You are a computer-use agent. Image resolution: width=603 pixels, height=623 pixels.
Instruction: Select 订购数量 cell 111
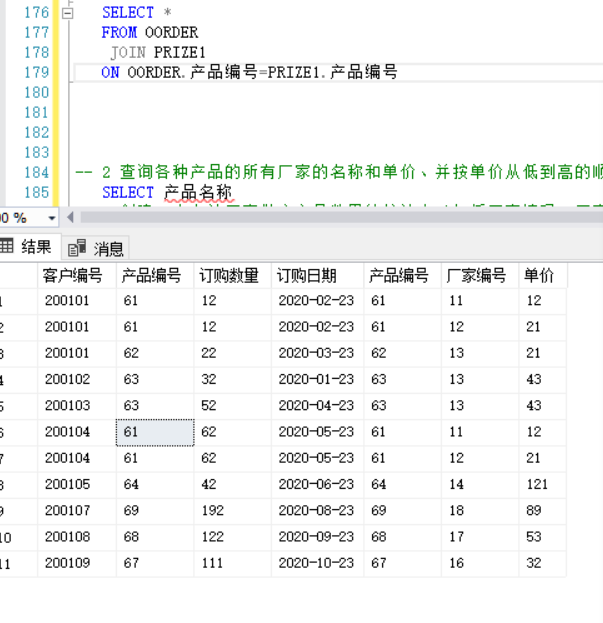tap(233, 563)
